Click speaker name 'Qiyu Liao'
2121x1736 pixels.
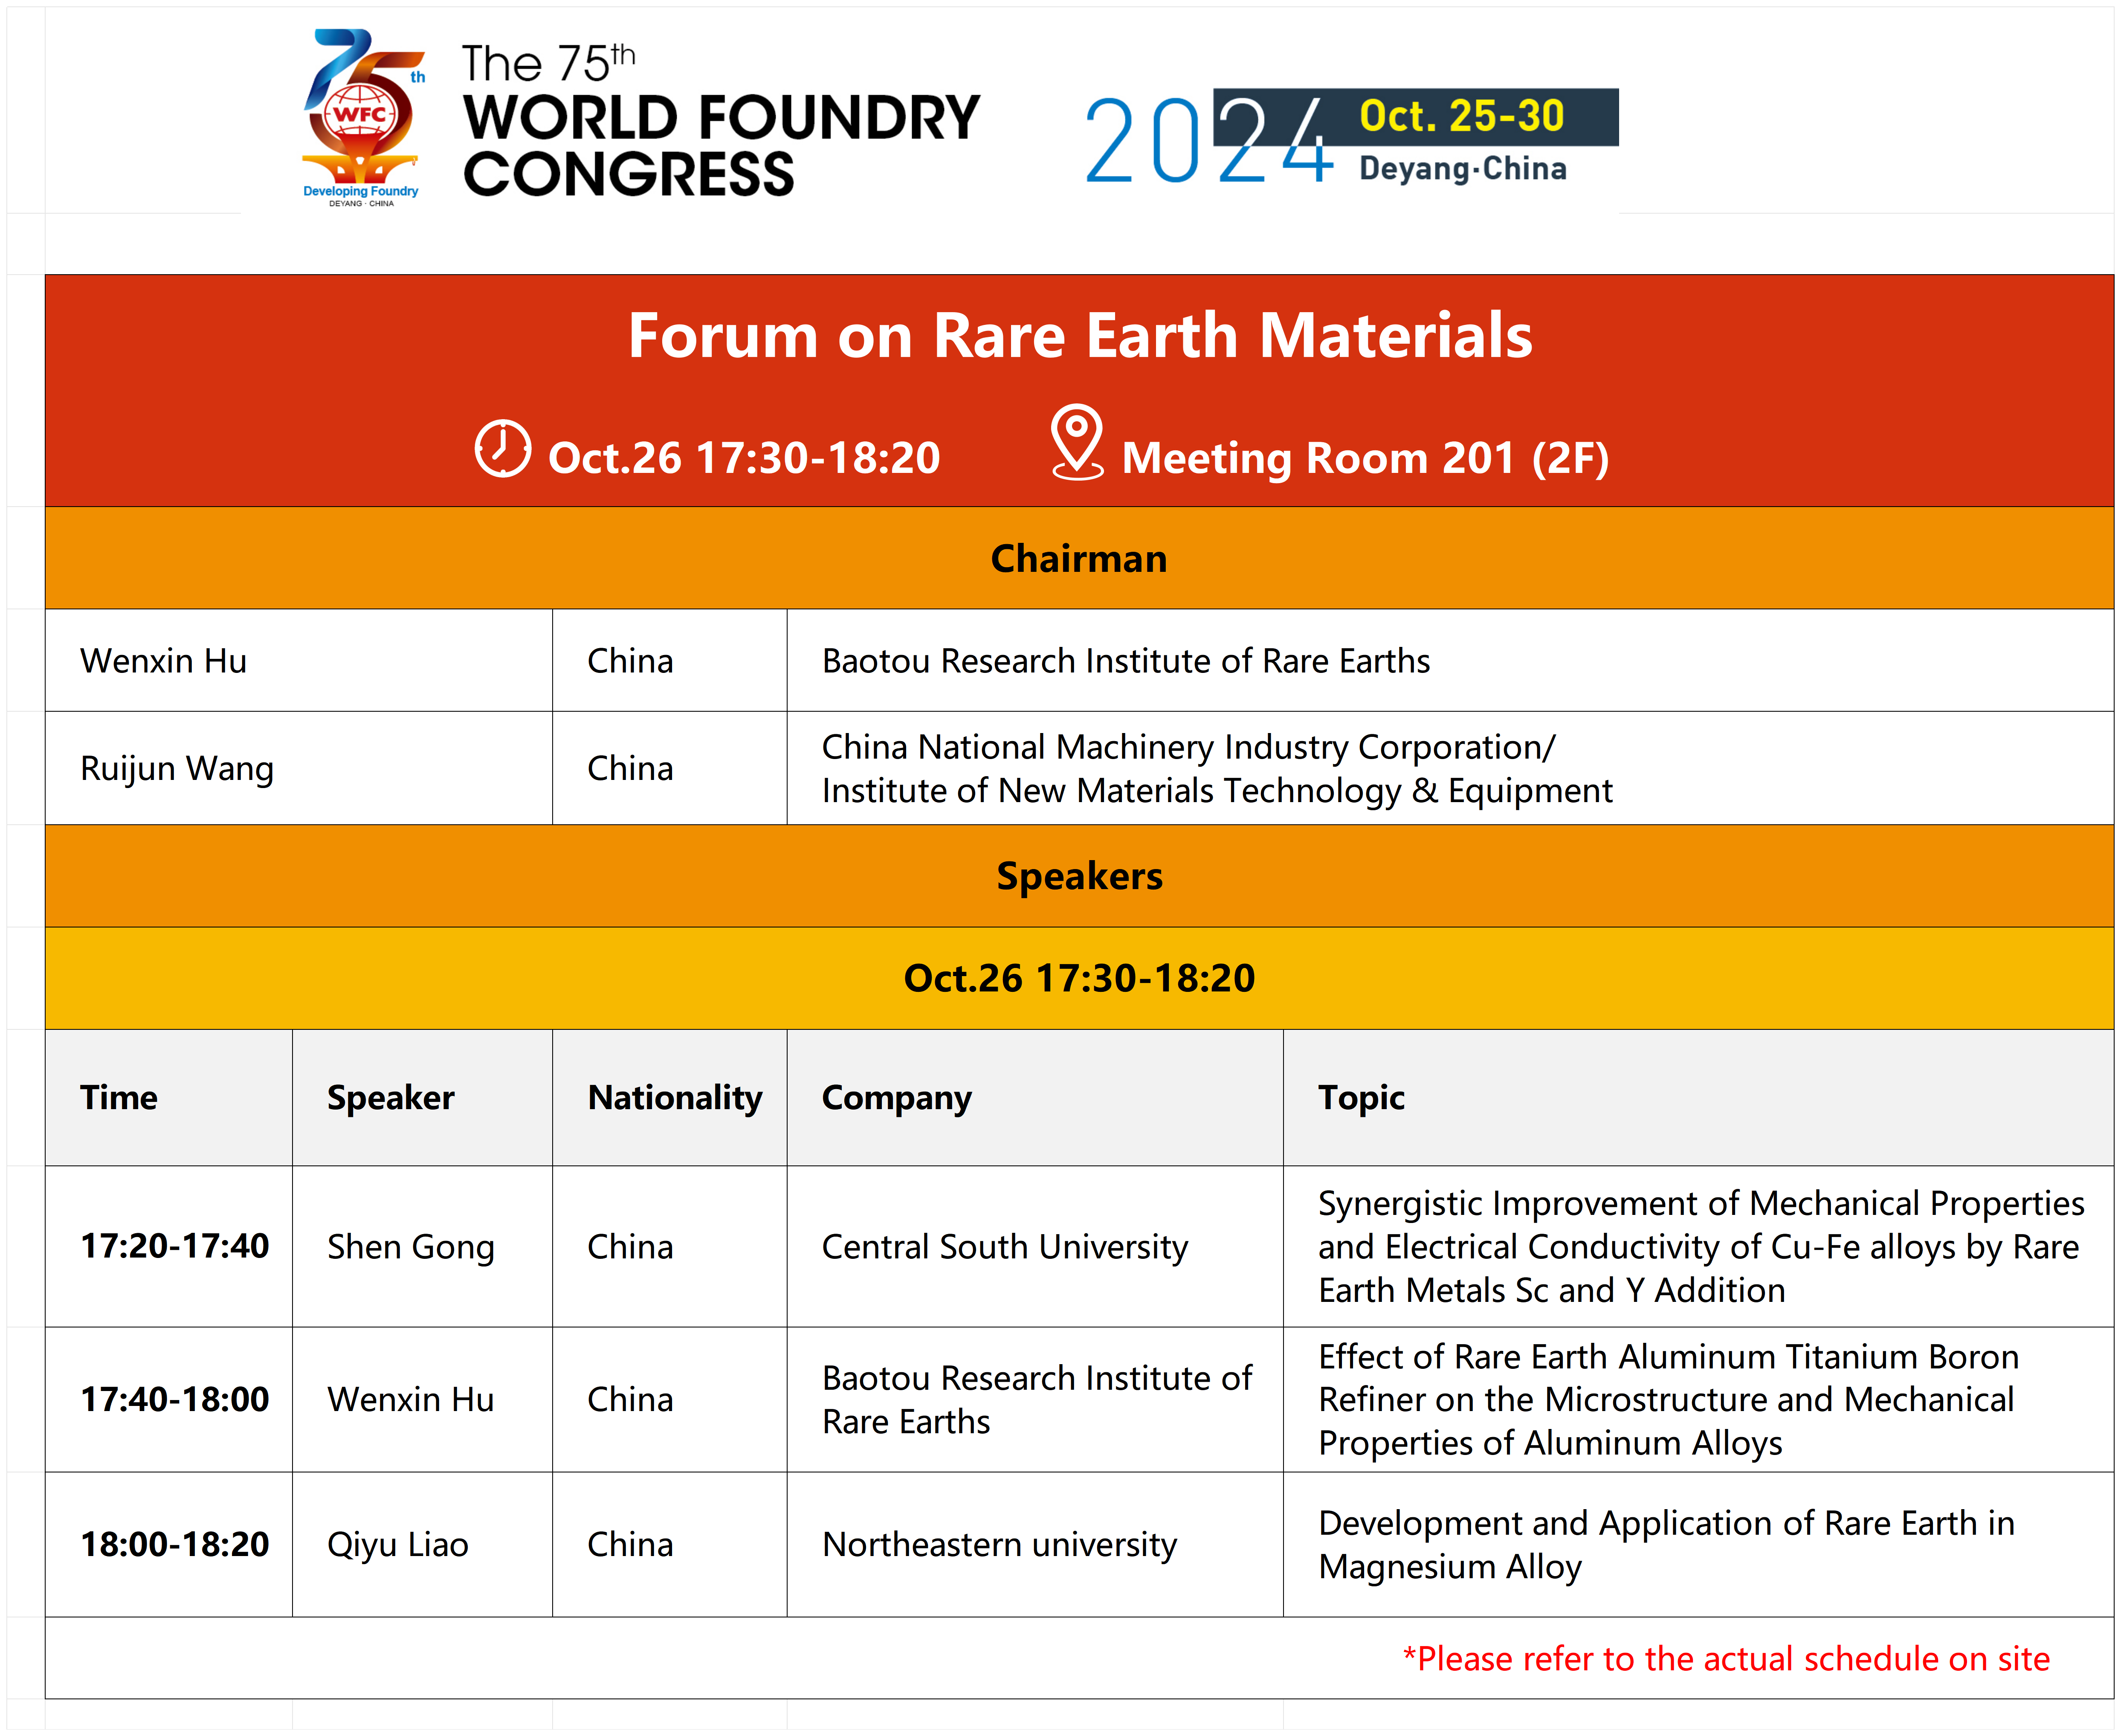tap(397, 1545)
